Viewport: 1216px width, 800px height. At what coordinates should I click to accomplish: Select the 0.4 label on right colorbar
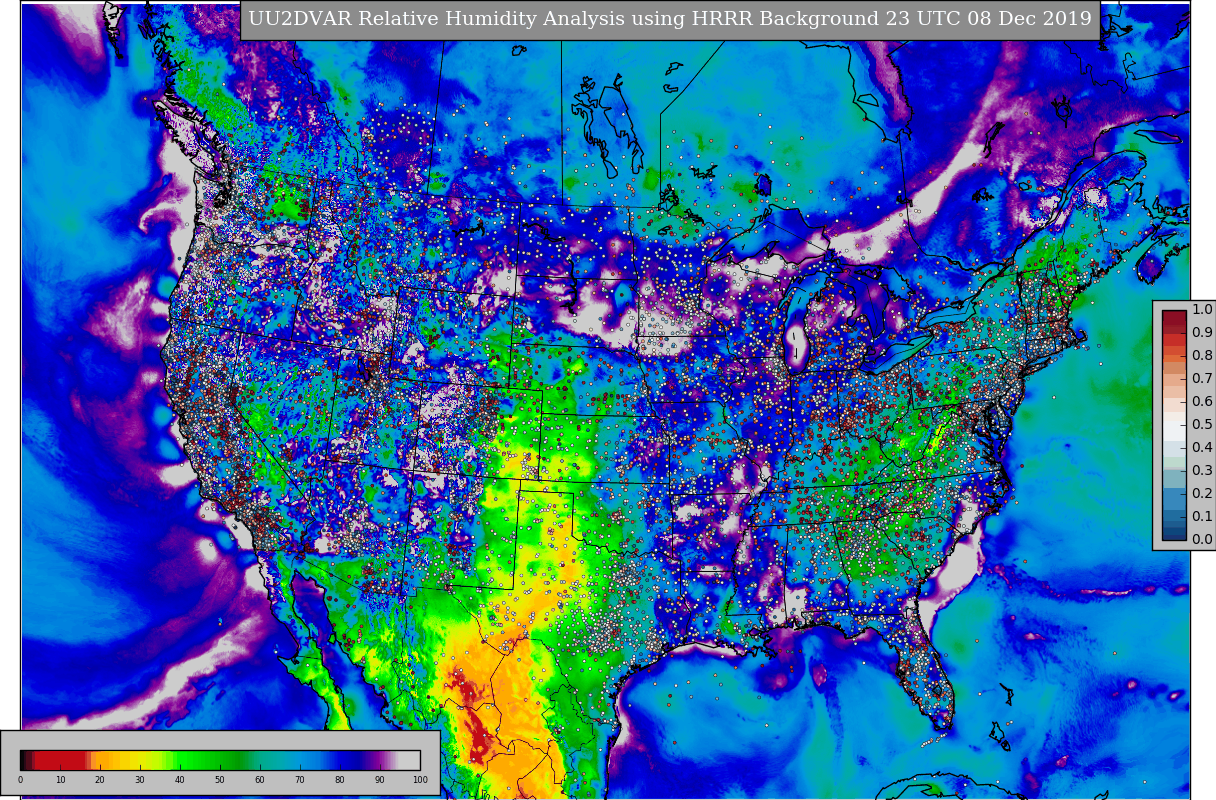click(x=1202, y=448)
